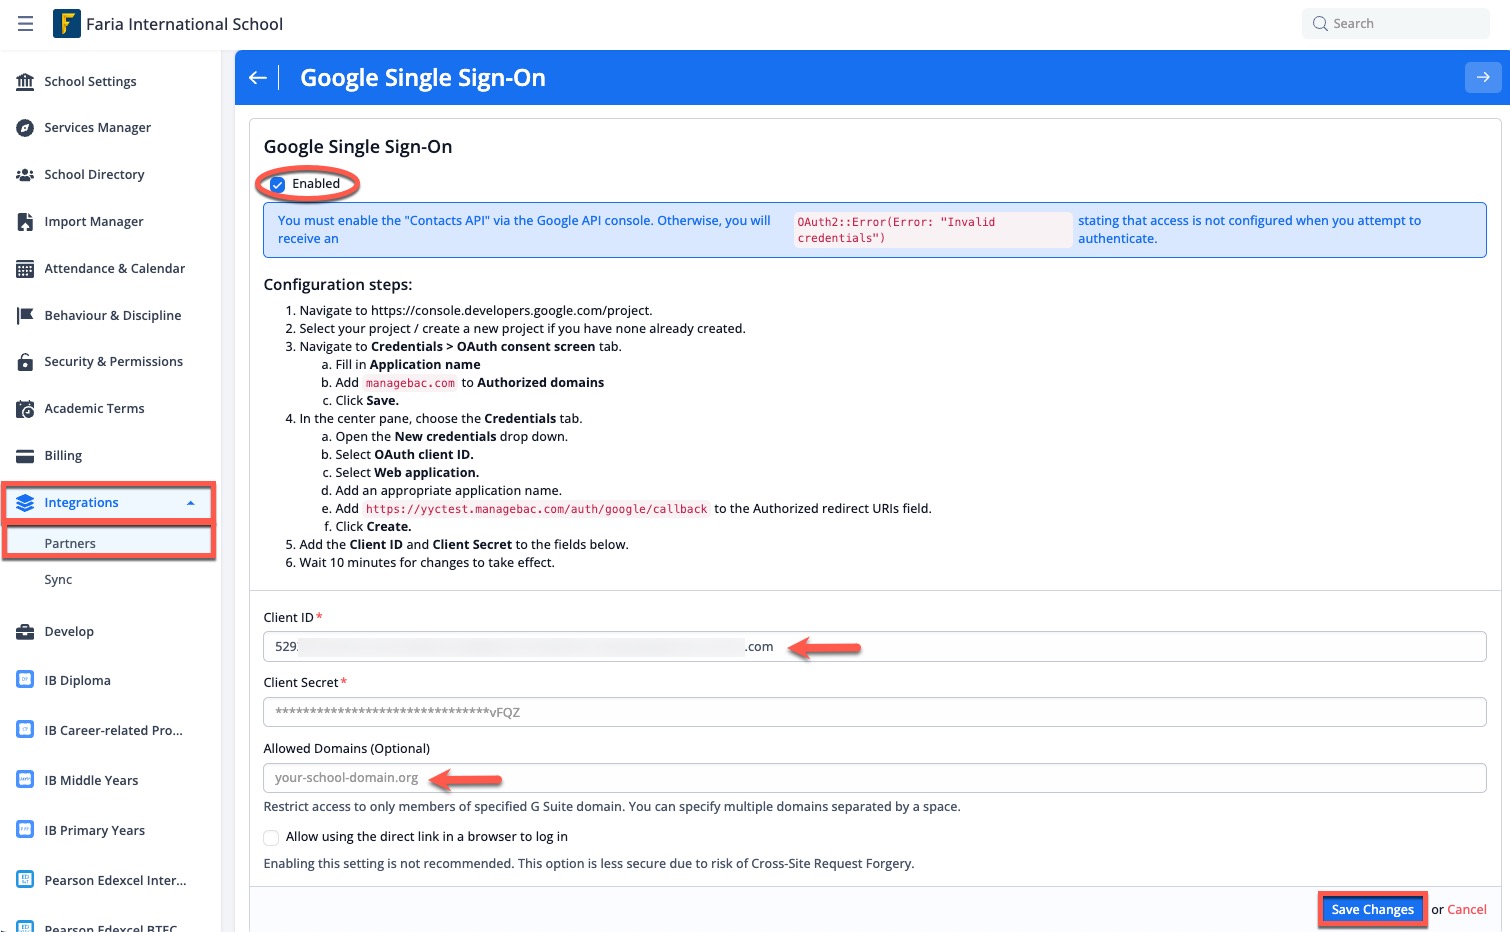Click the Cancel link
Screen dimensions: 1510x932
(1467, 910)
